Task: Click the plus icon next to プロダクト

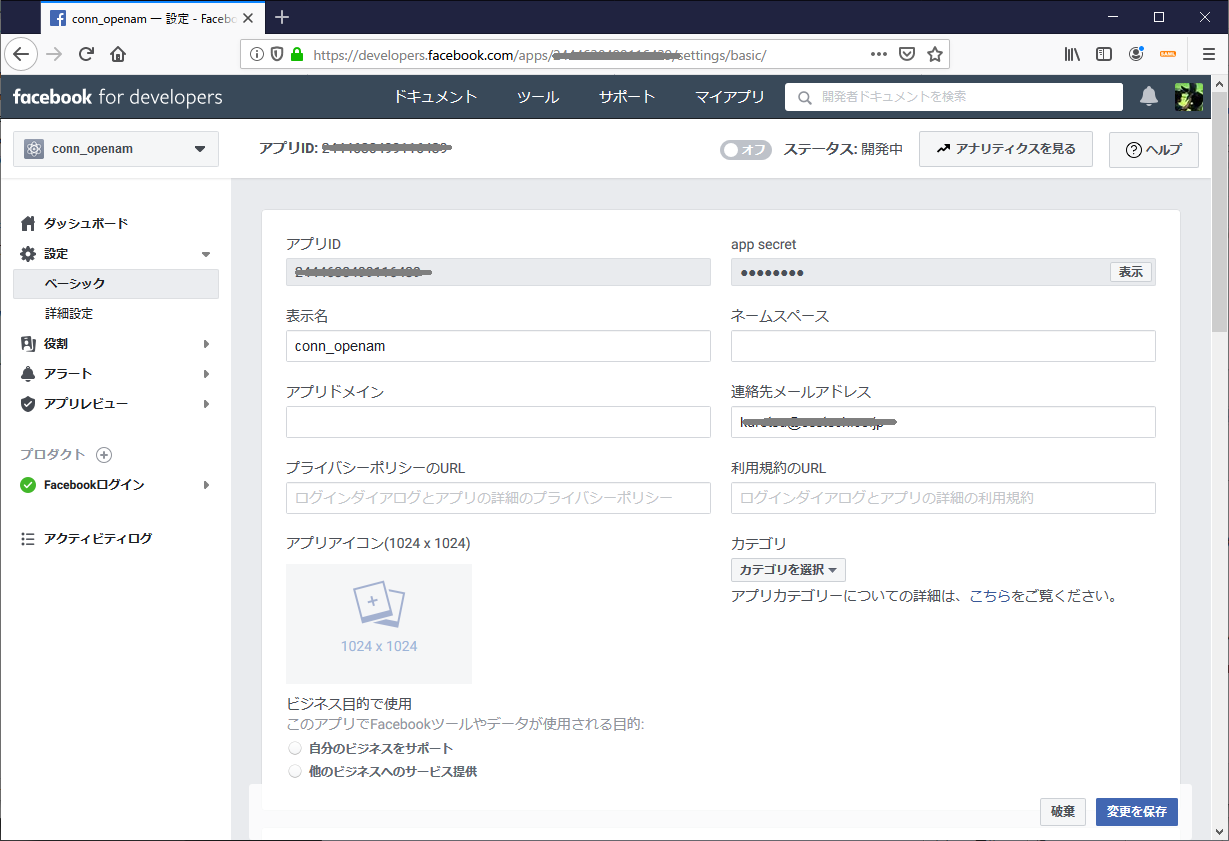Action: (x=104, y=454)
